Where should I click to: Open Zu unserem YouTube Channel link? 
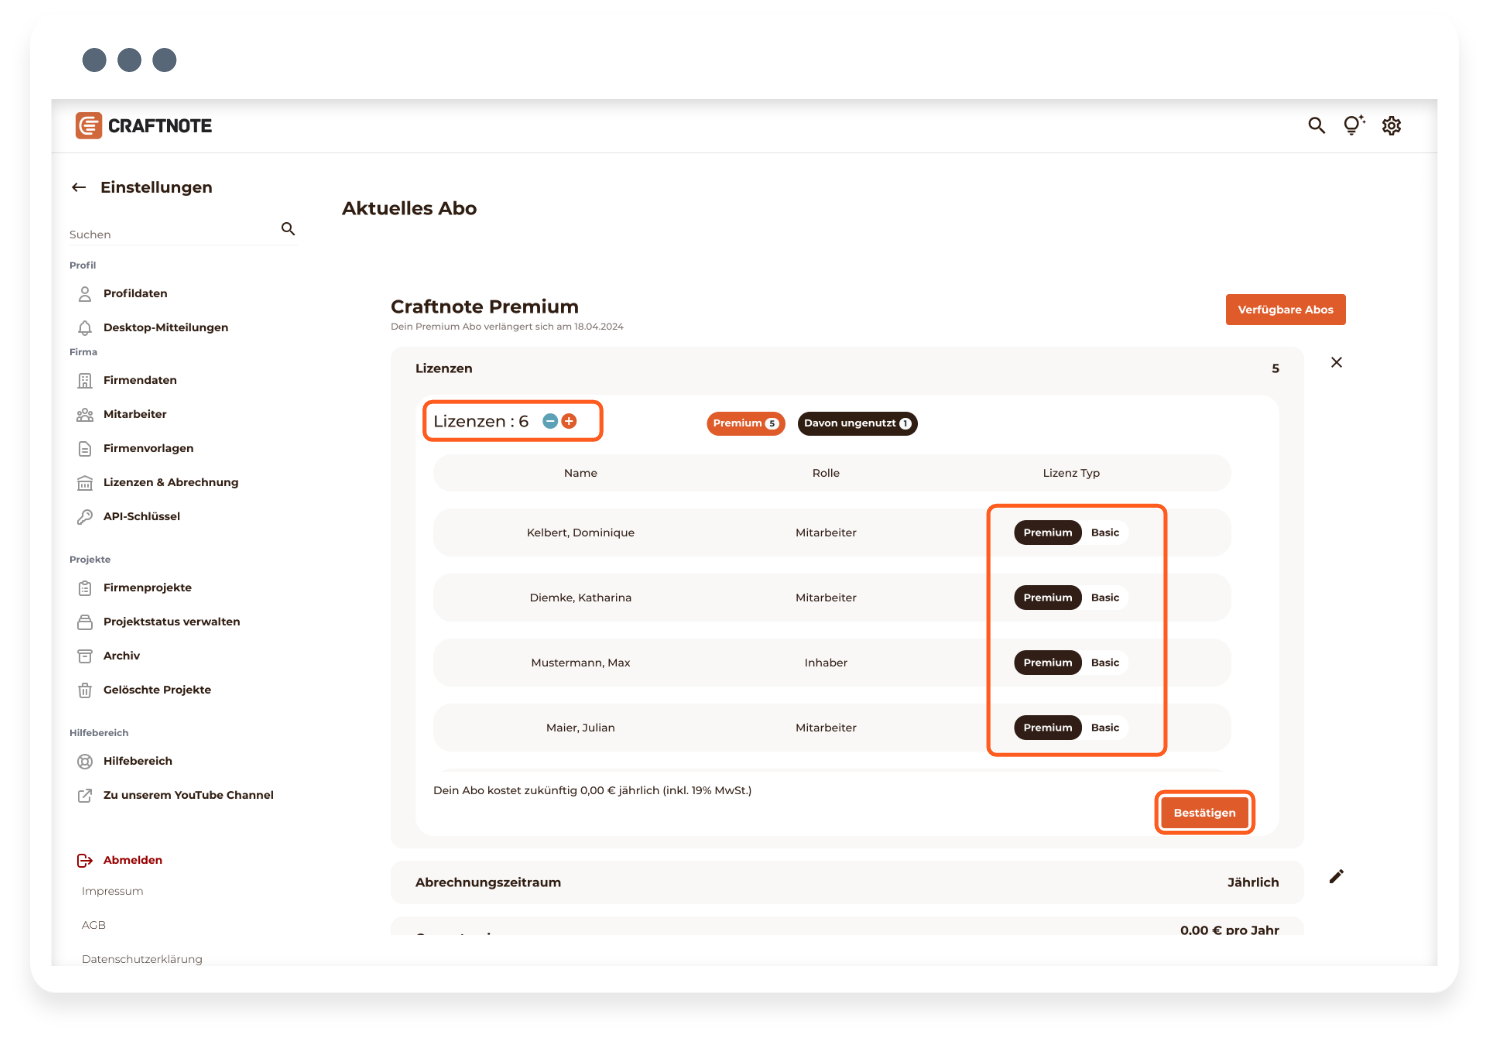188,795
